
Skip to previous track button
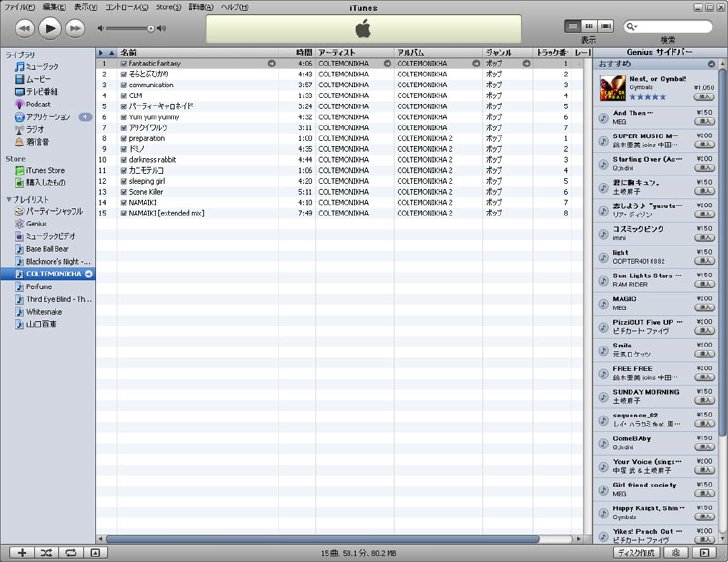[25, 28]
